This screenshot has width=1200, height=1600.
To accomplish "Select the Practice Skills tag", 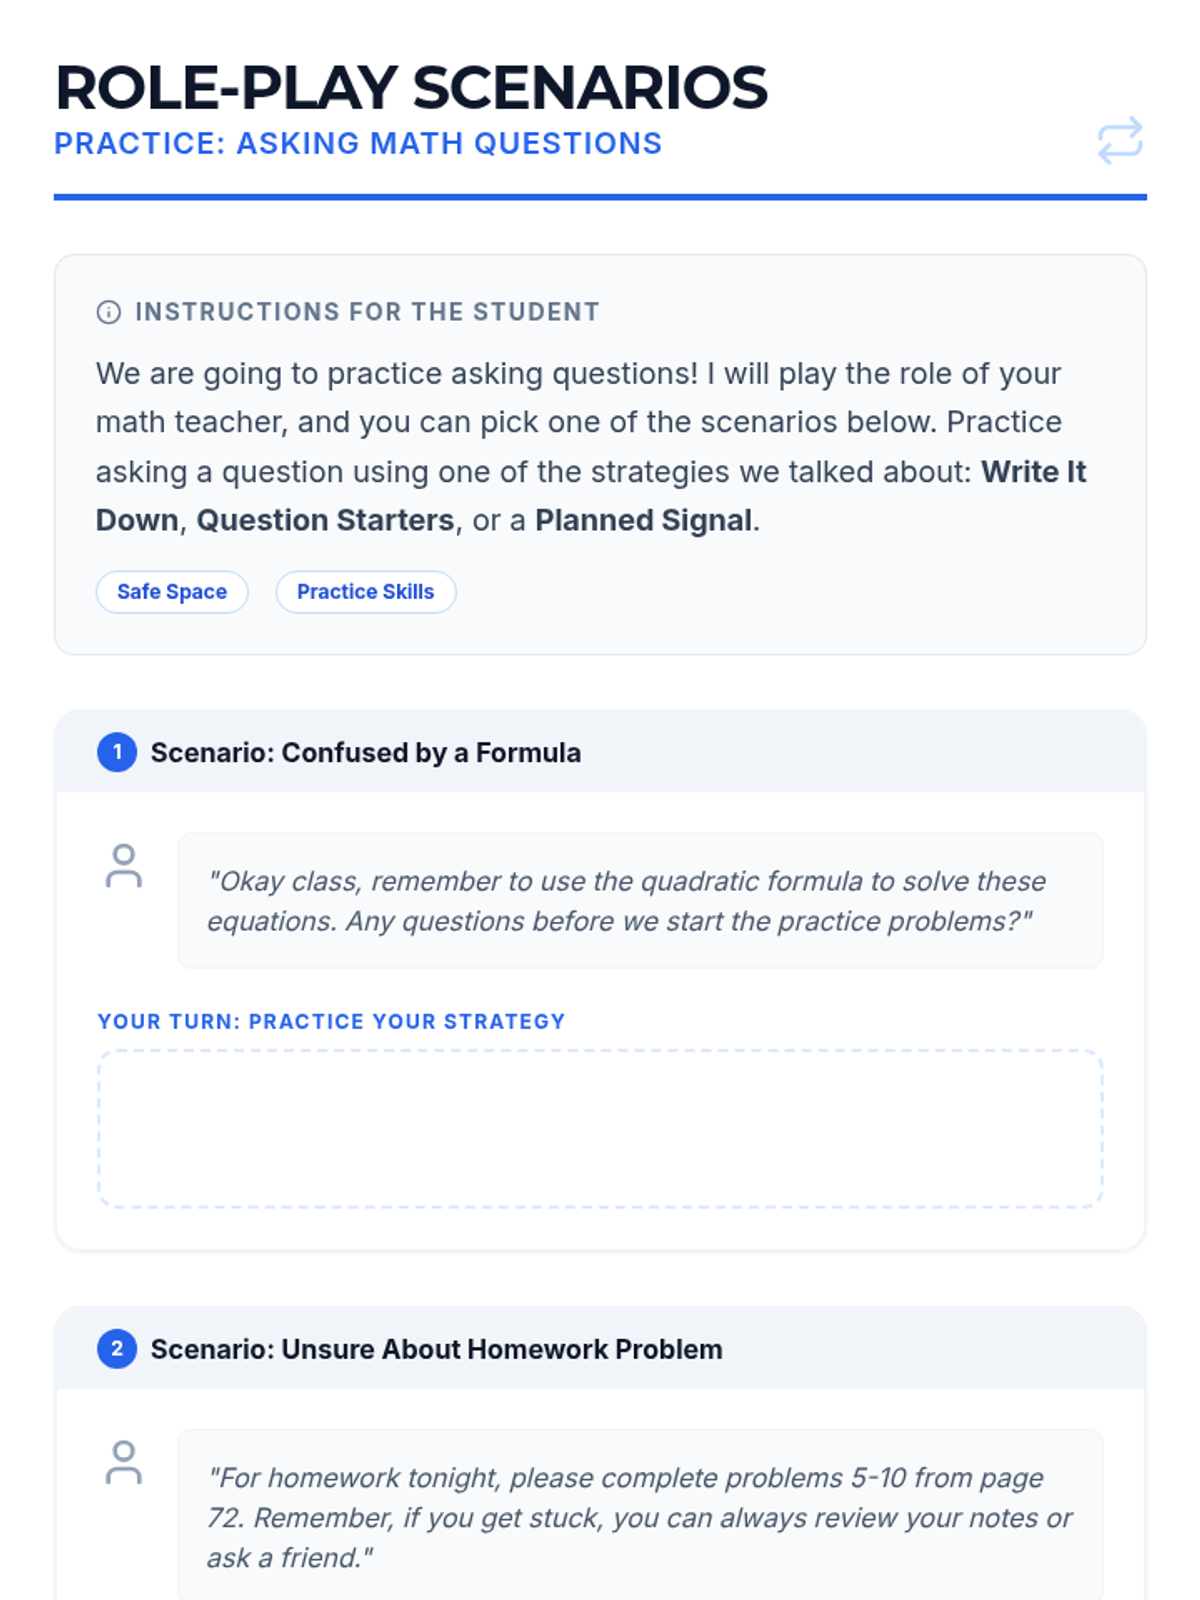I will (x=365, y=592).
